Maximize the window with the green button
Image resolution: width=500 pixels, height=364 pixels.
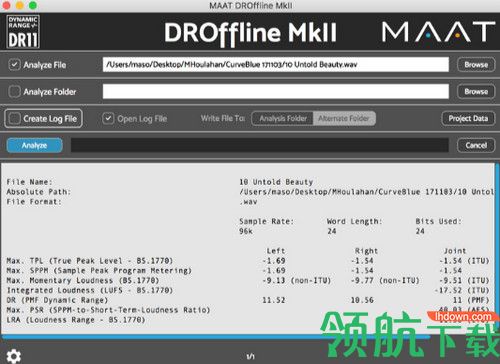[33, 5]
